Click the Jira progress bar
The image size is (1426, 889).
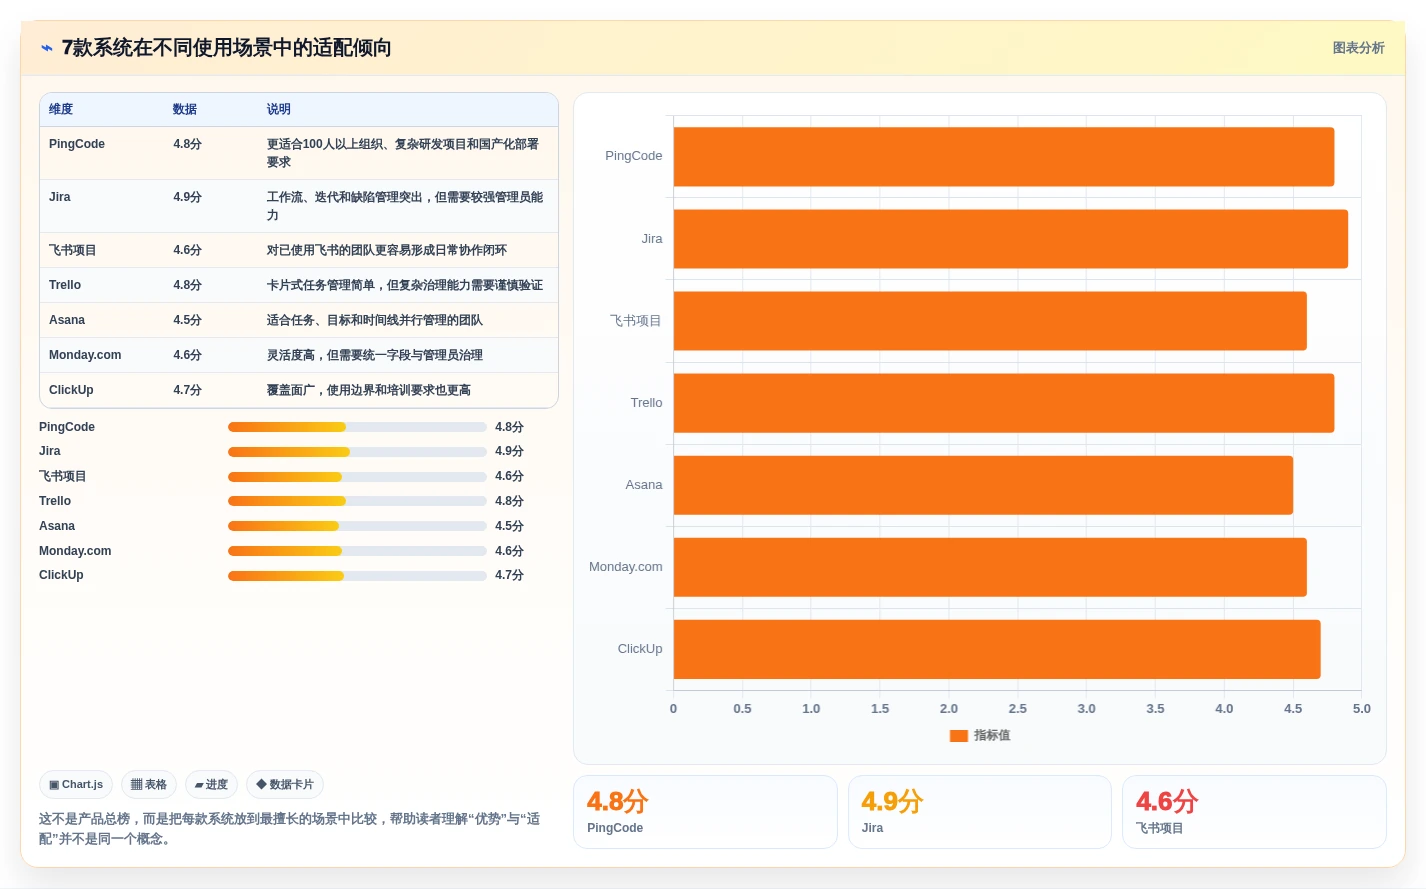pyautogui.click(x=357, y=452)
